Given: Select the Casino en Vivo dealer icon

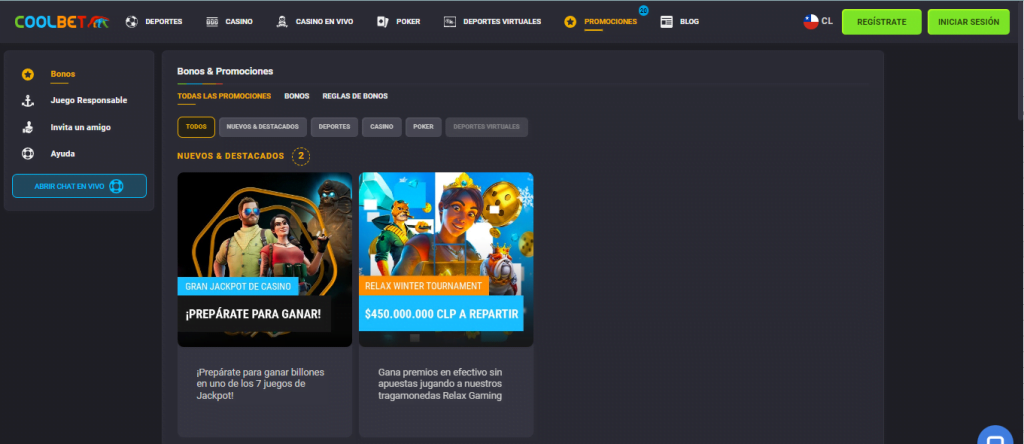Looking at the screenshot, I should tap(282, 21).
